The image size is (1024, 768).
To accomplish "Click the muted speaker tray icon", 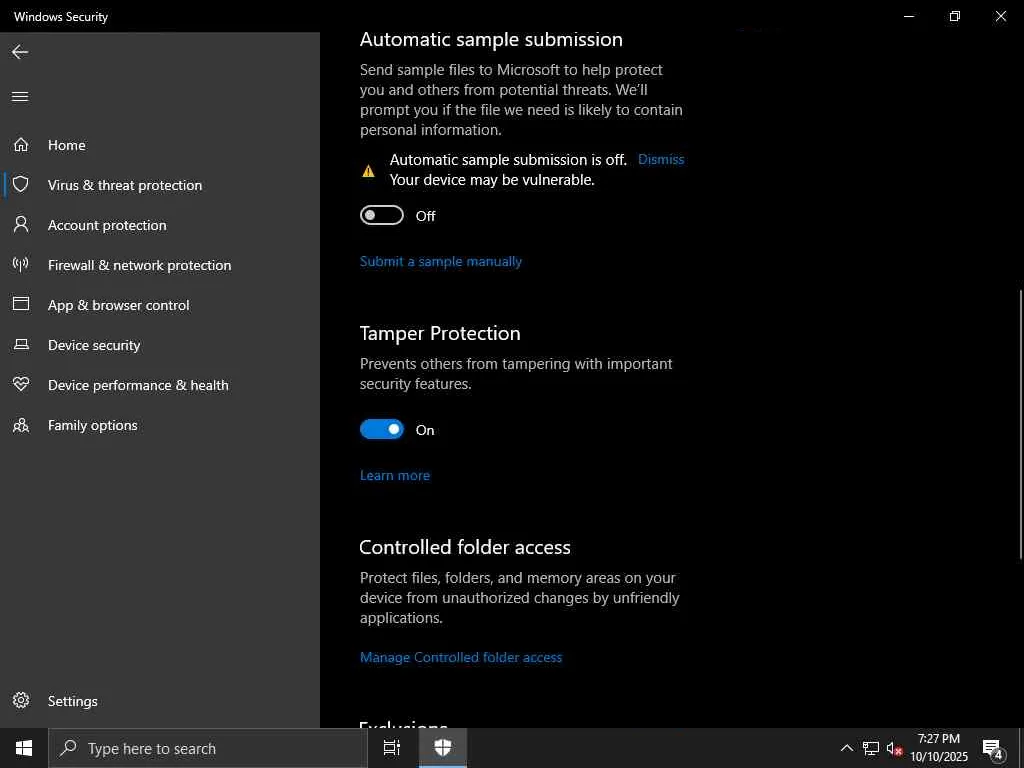I will [894, 748].
